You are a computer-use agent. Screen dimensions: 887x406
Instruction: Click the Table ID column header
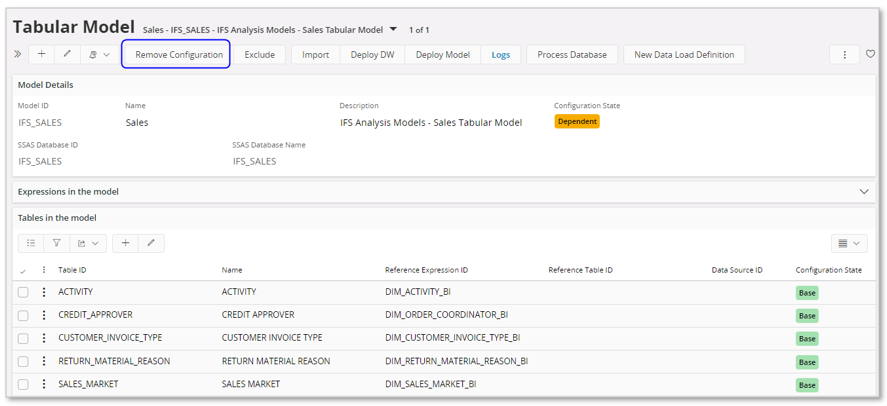(72, 270)
